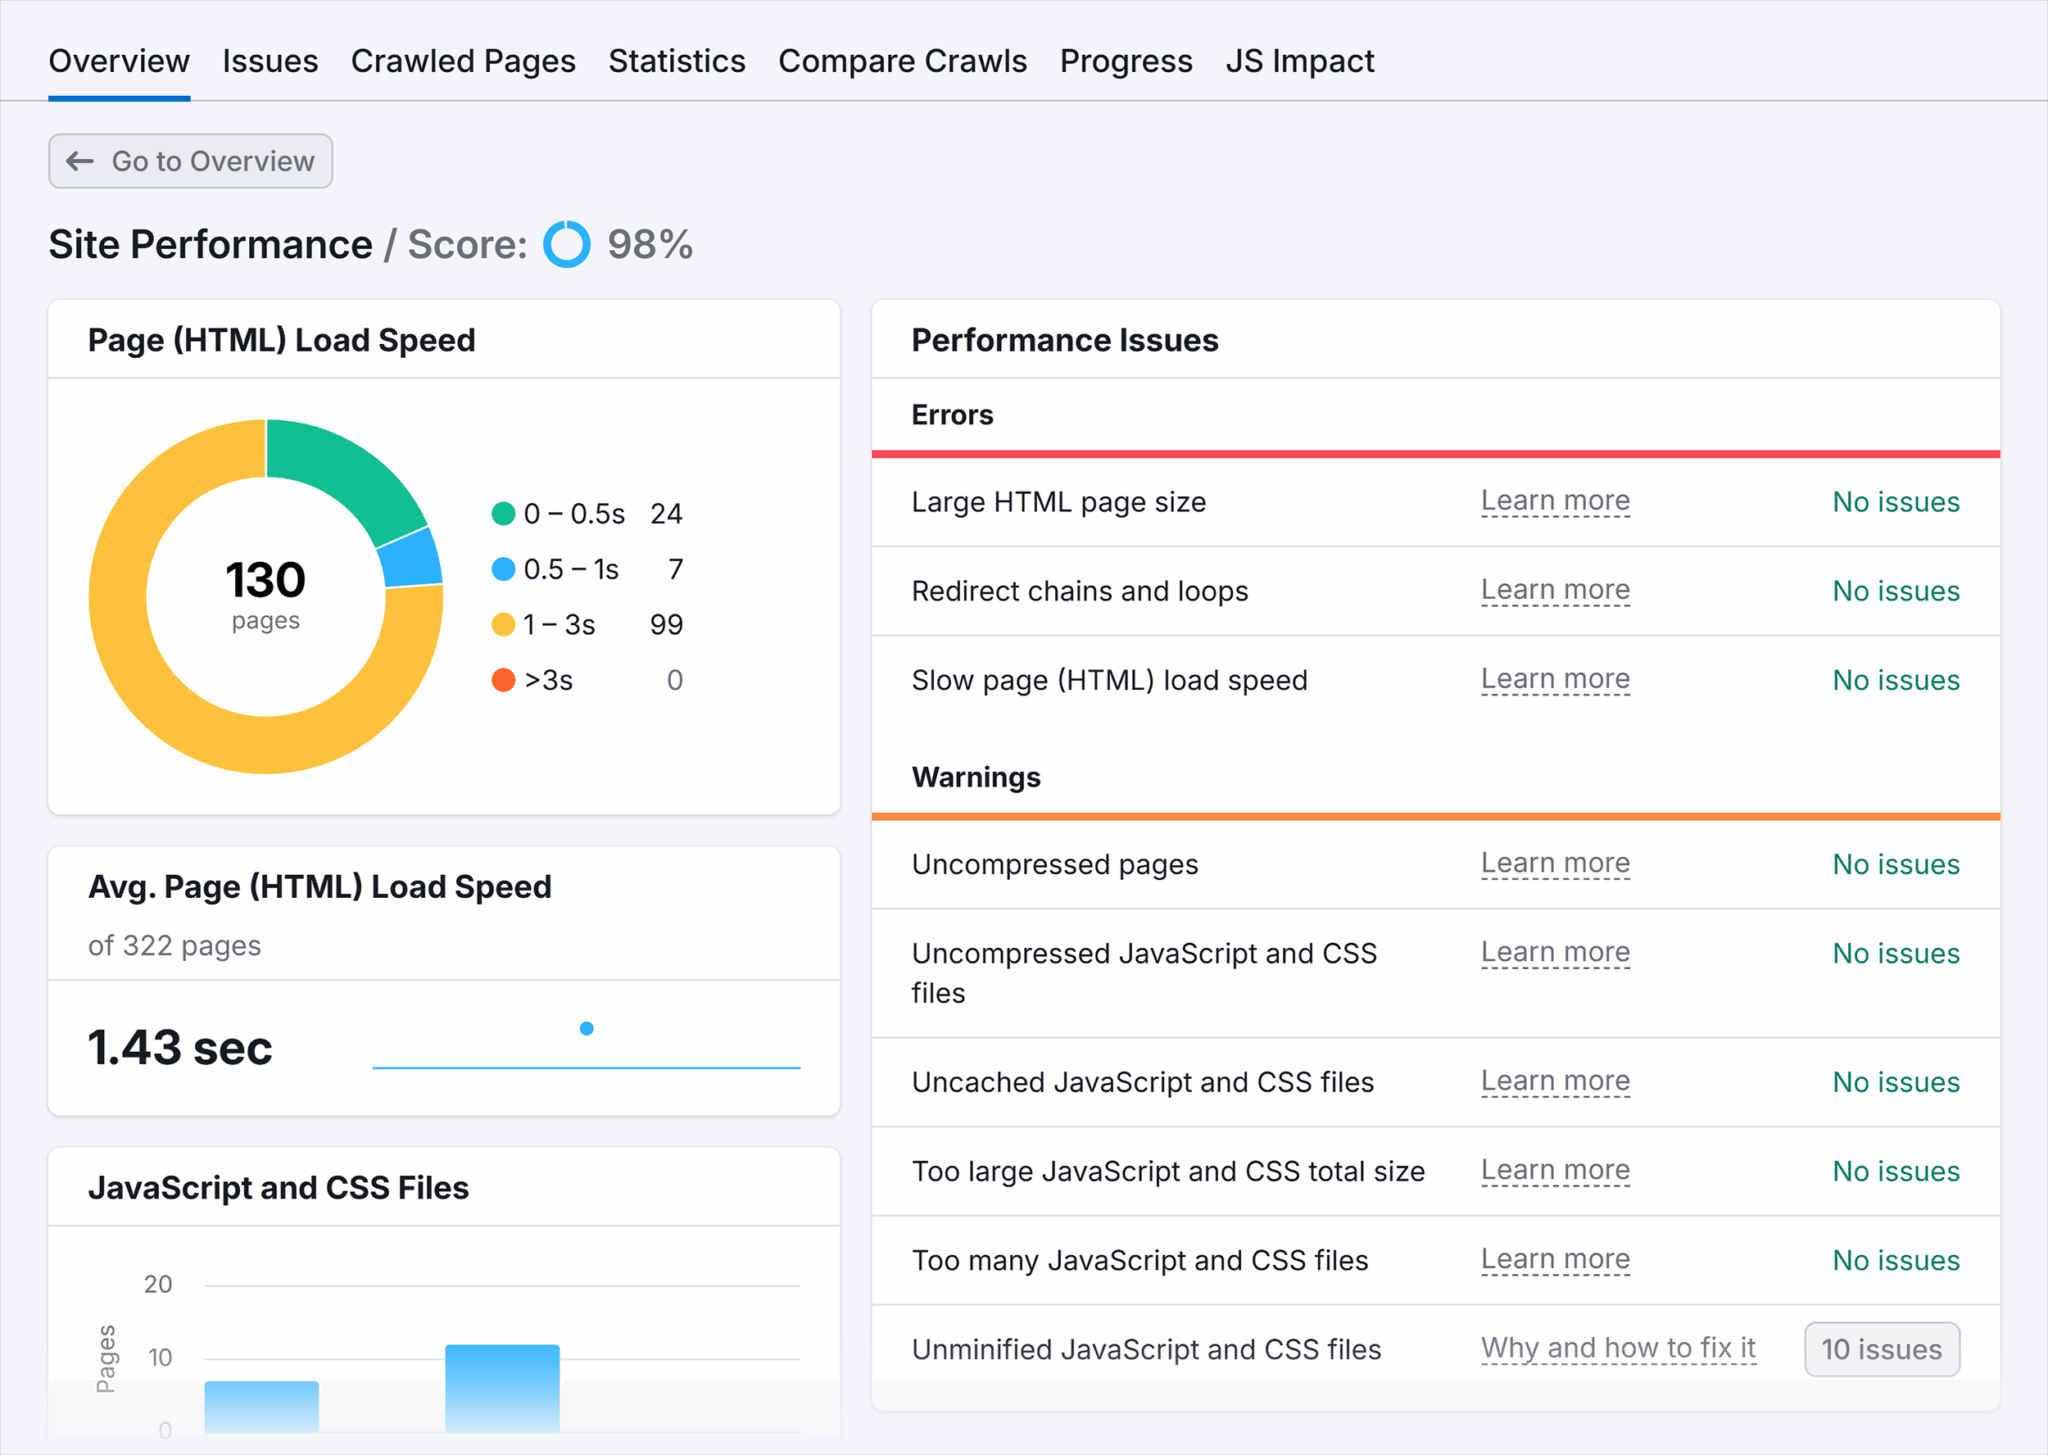Switch to the Issues tab
This screenshot has width=2048, height=1455.
pyautogui.click(x=270, y=61)
